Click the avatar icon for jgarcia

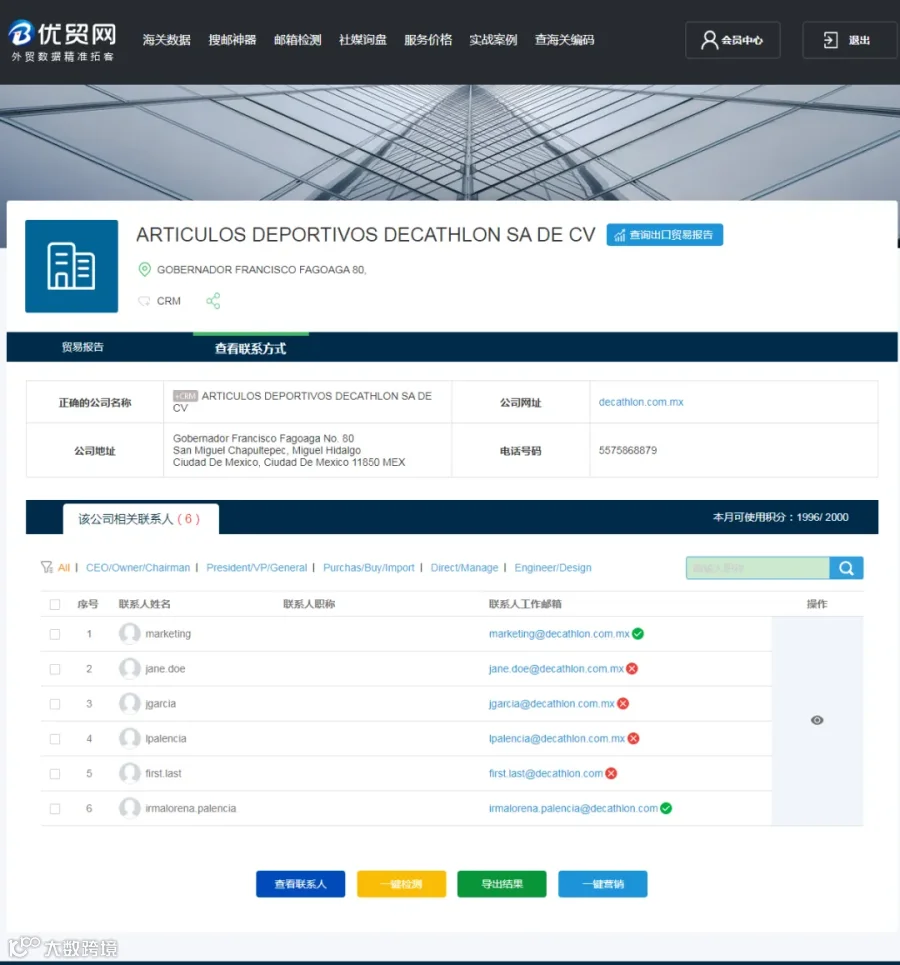click(x=129, y=703)
